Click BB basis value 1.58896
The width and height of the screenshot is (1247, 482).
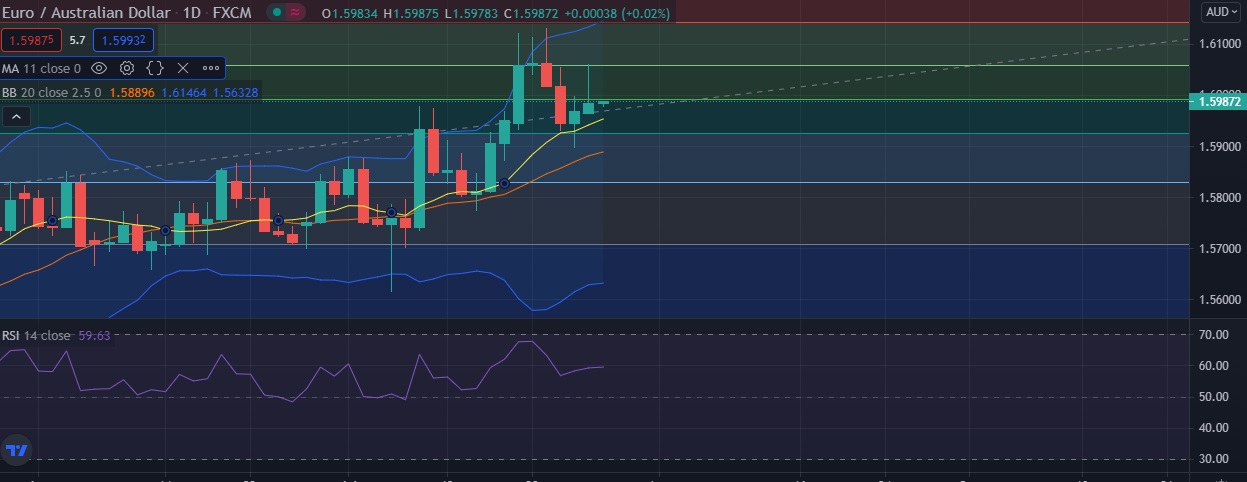point(132,92)
